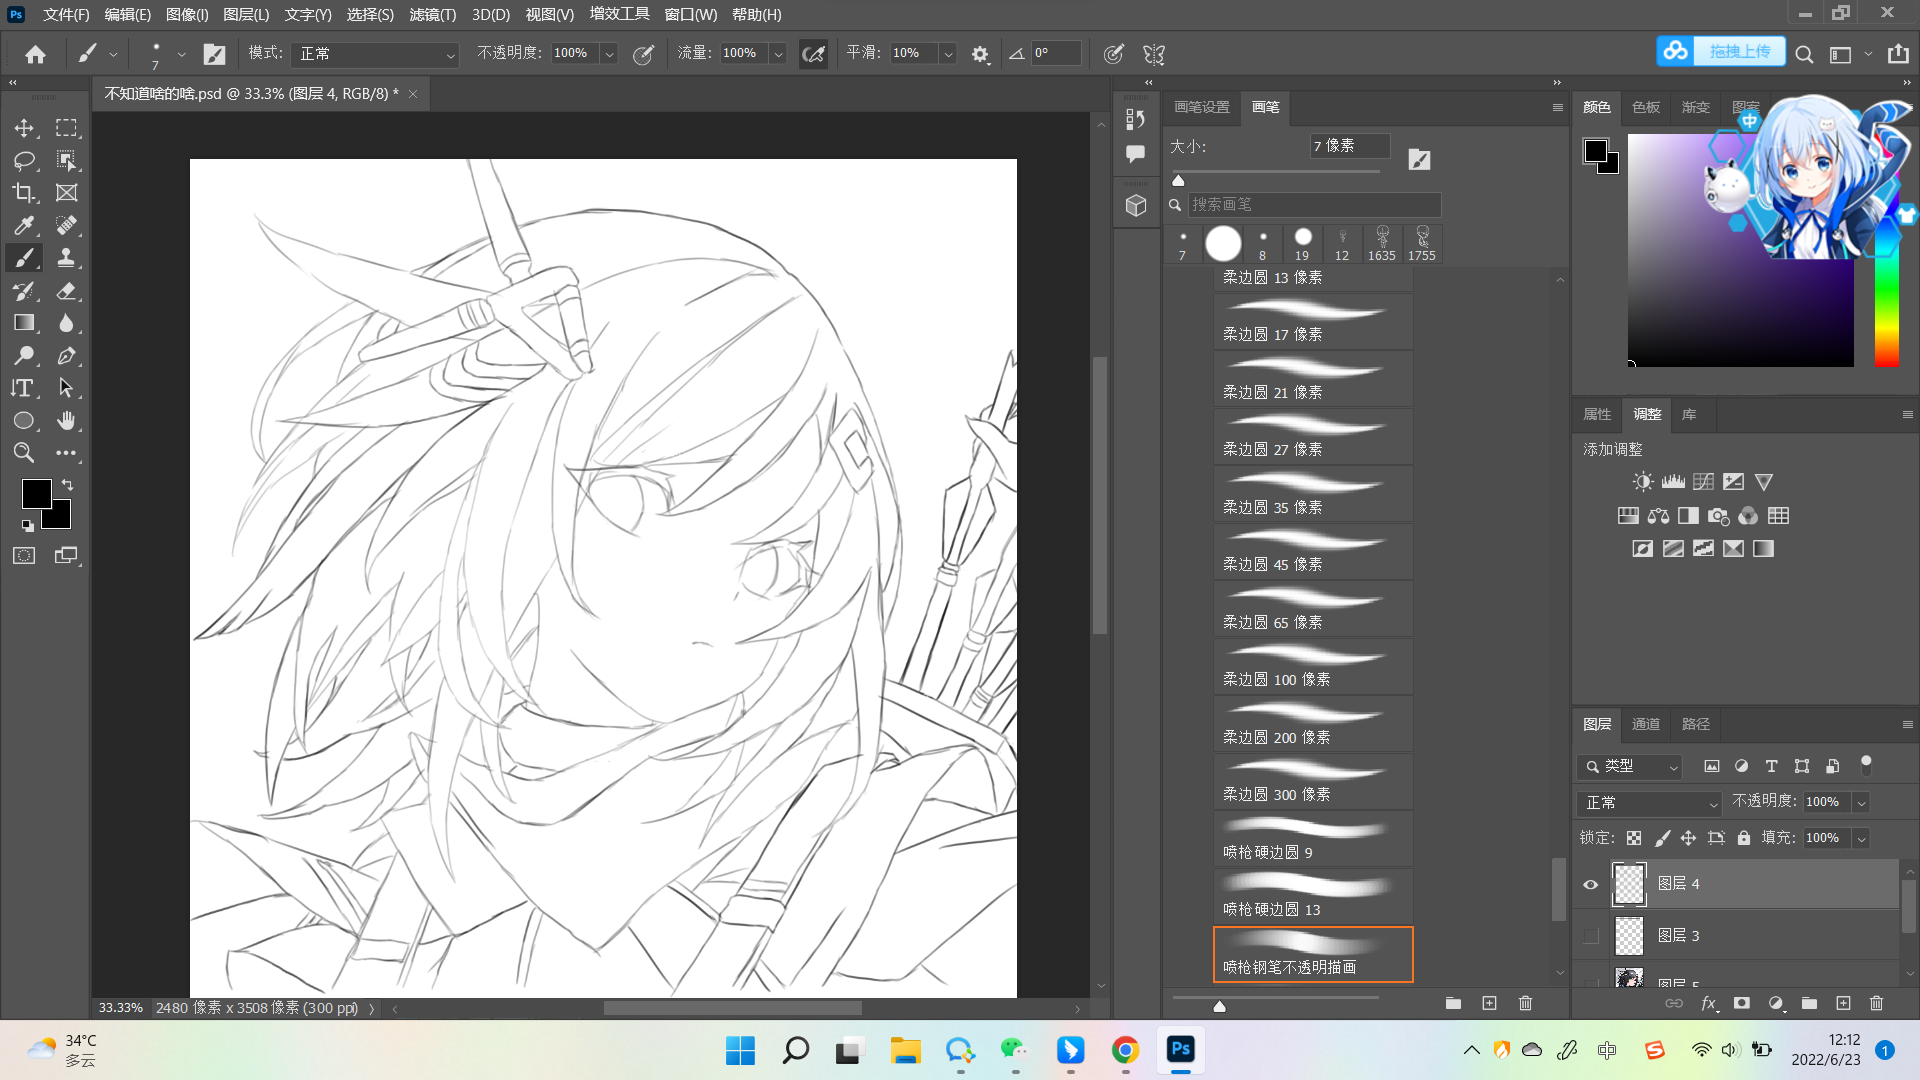This screenshot has width=1920, height=1080.
Task: Click the rainbow hue slider strip
Action: (x=1886, y=250)
